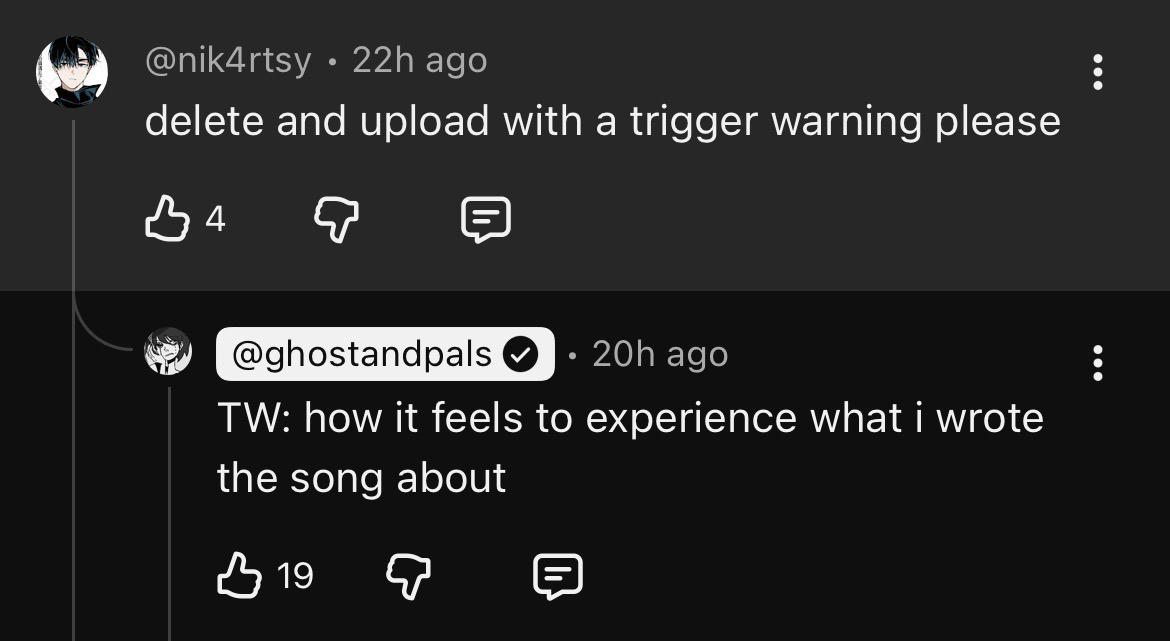Dislike the @ghostandpals reply
The width and height of the screenshot is (1170, 641).
407,575
